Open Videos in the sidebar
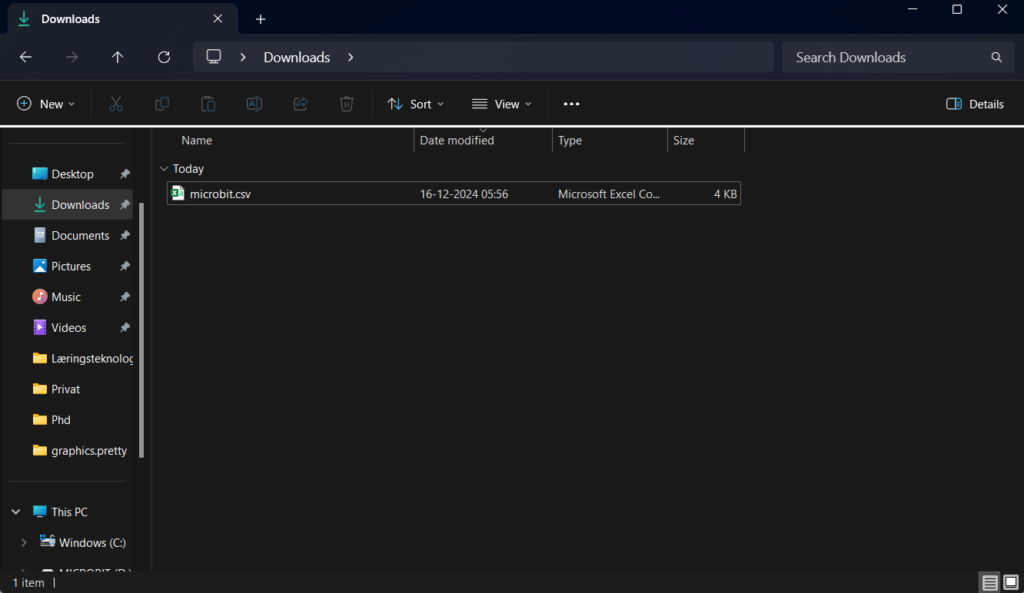 point(68,328)
